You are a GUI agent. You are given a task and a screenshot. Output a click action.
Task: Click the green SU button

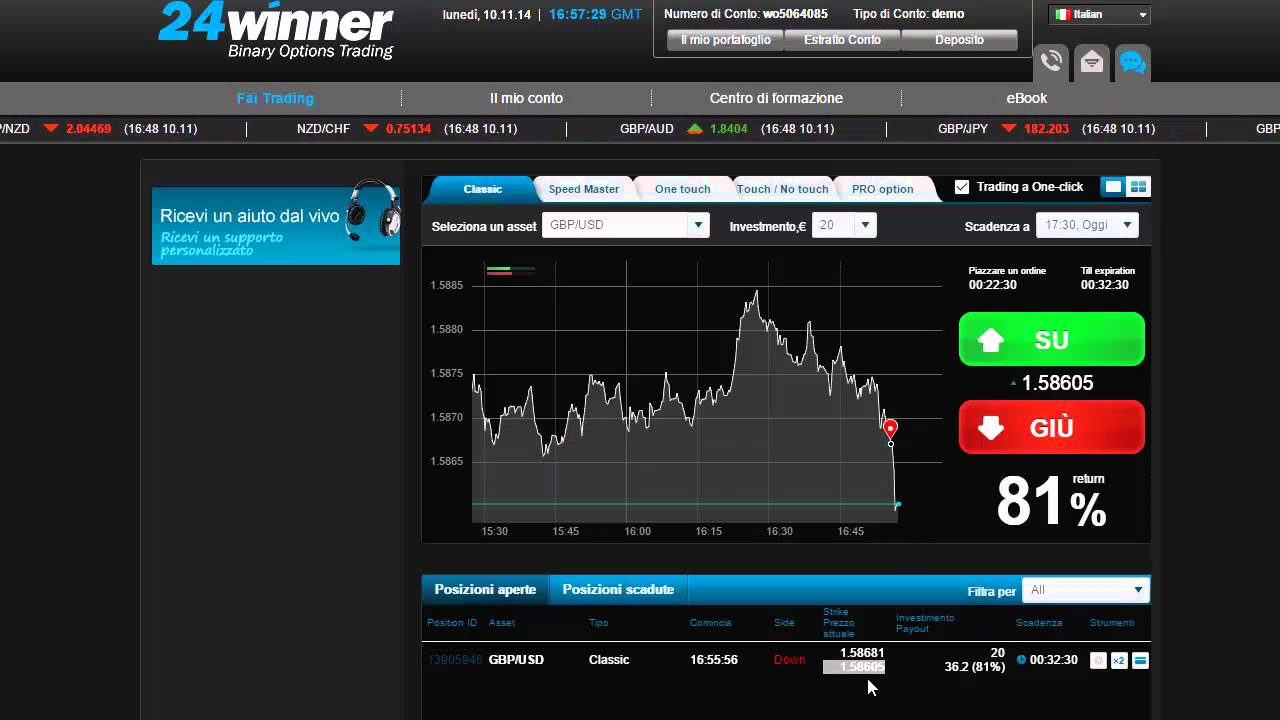(1052, 340)
